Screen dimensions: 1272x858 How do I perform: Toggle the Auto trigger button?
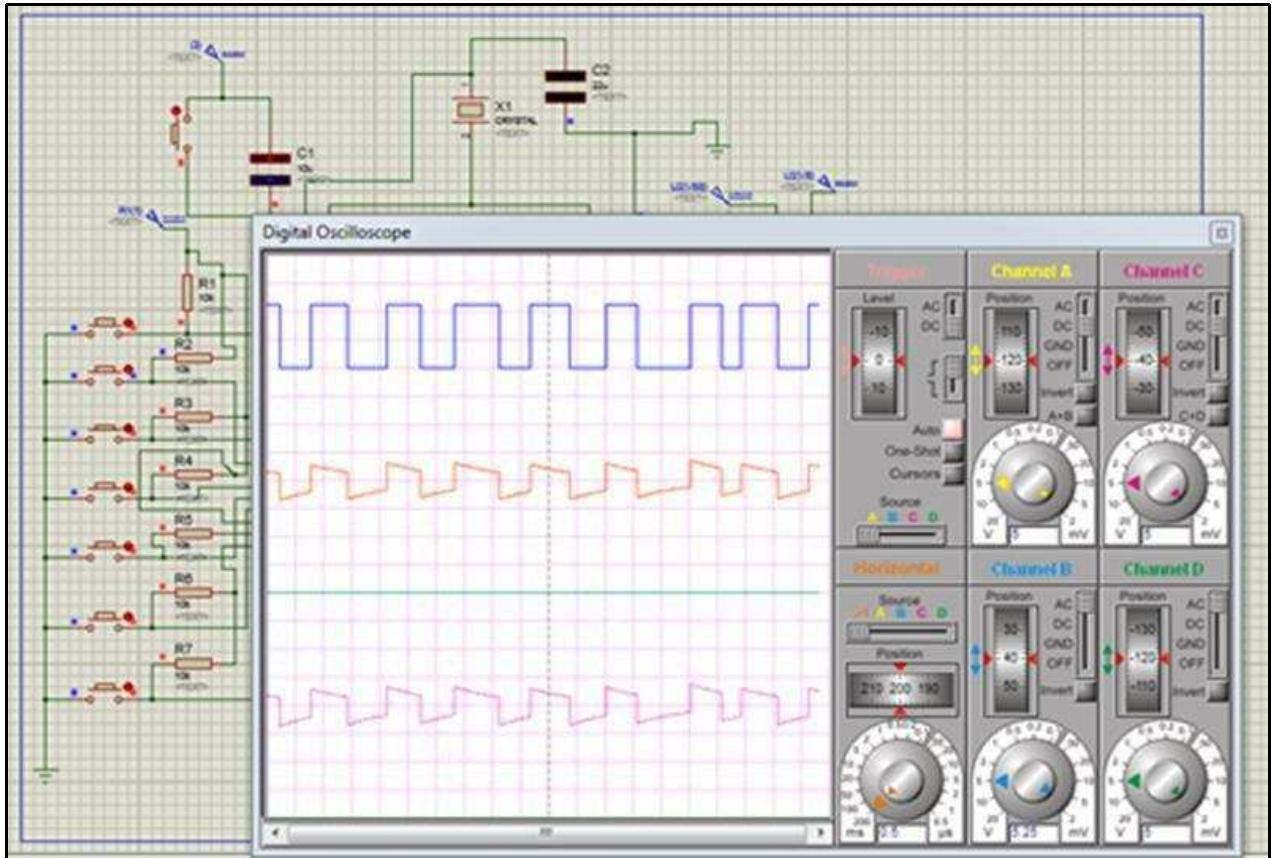coord(952,429)
